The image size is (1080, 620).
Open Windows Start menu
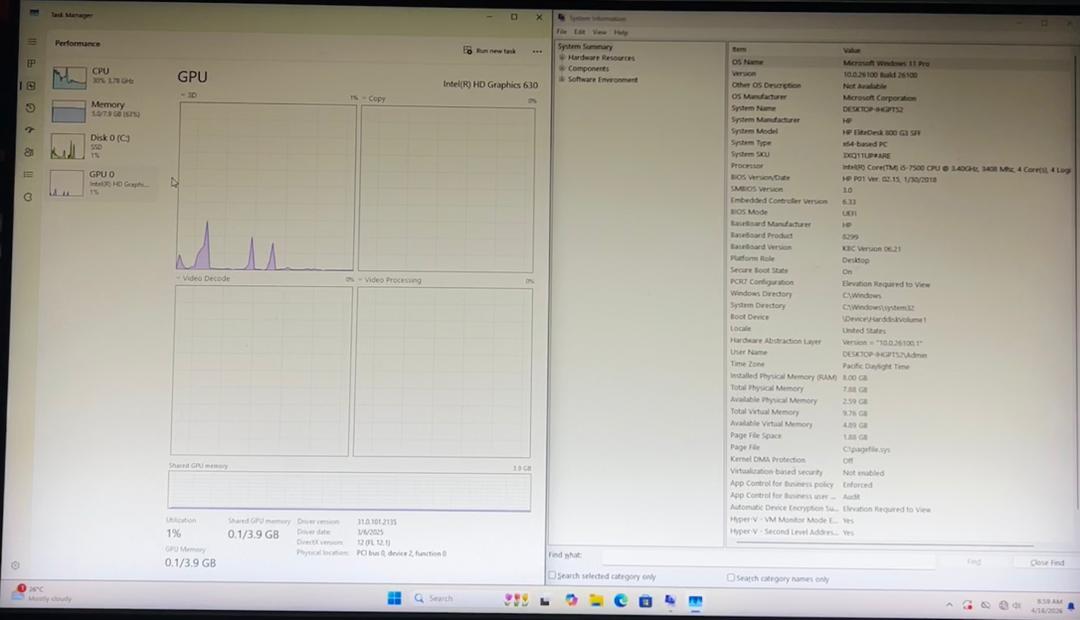[394, 598]
